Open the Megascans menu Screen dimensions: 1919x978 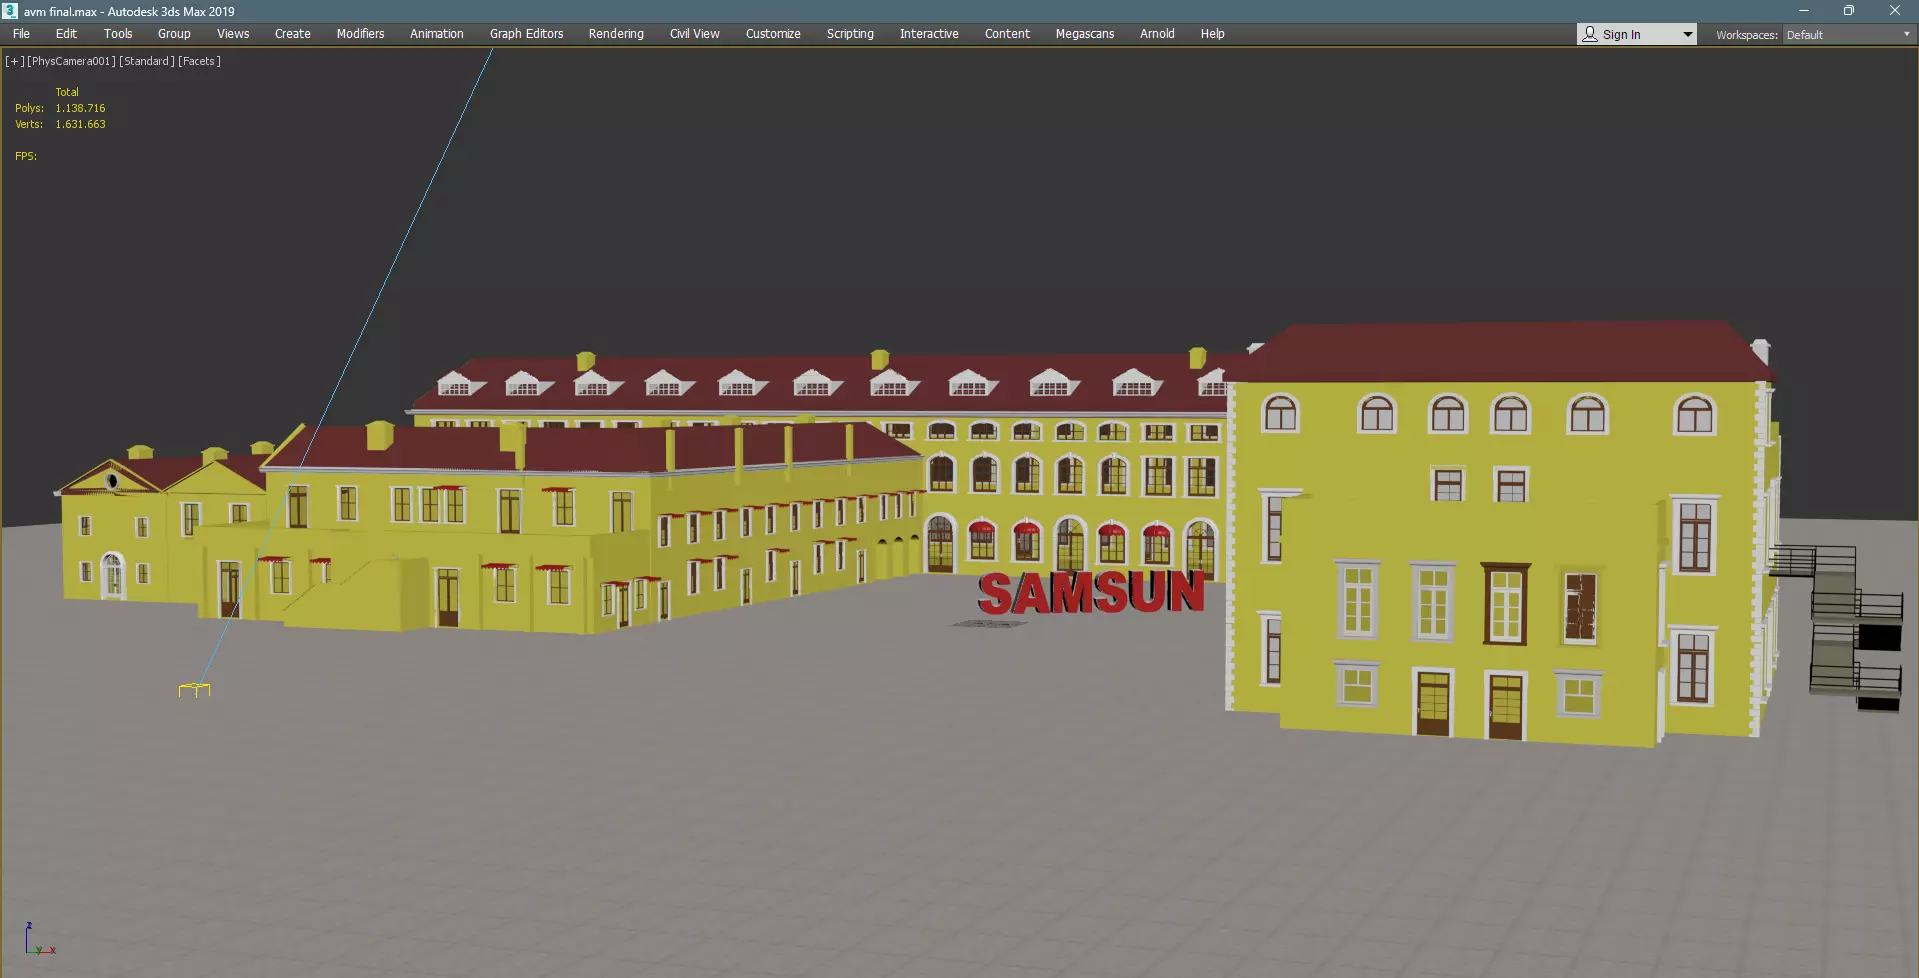point(1085,34)
